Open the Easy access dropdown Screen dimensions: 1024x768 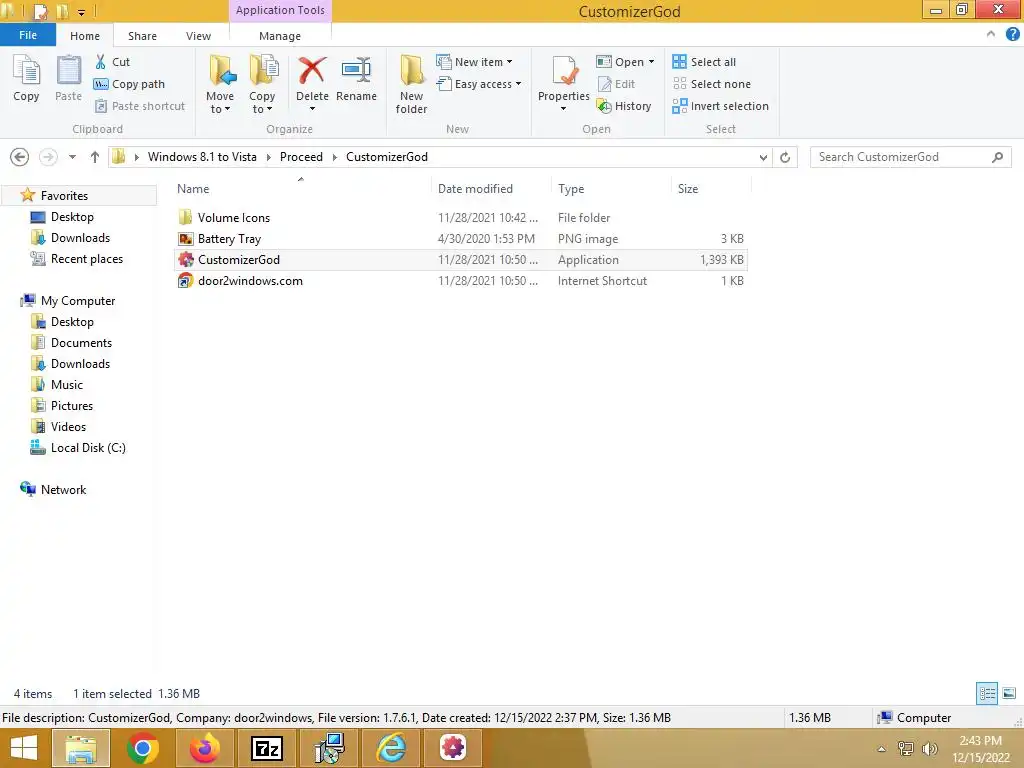click(479, 84)
